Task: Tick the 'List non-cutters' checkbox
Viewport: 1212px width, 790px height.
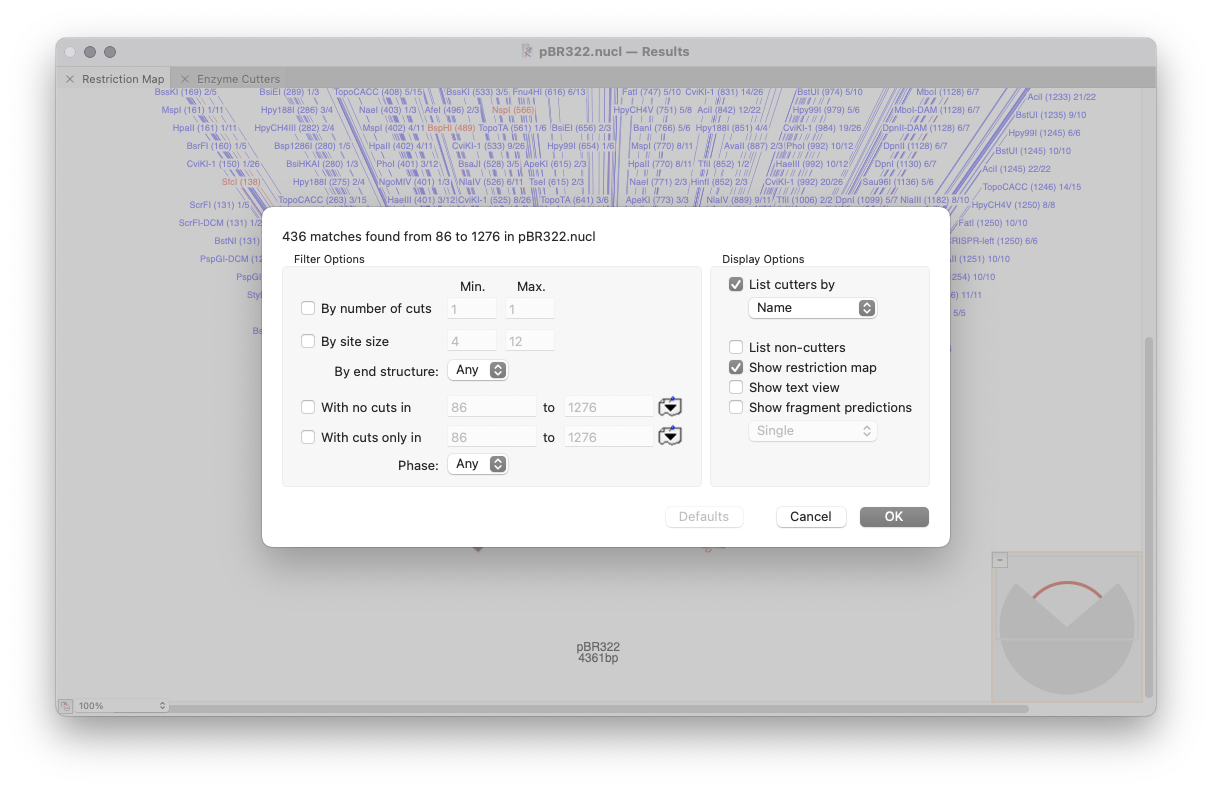Action: pyautogui.click(x=736, y=348)
